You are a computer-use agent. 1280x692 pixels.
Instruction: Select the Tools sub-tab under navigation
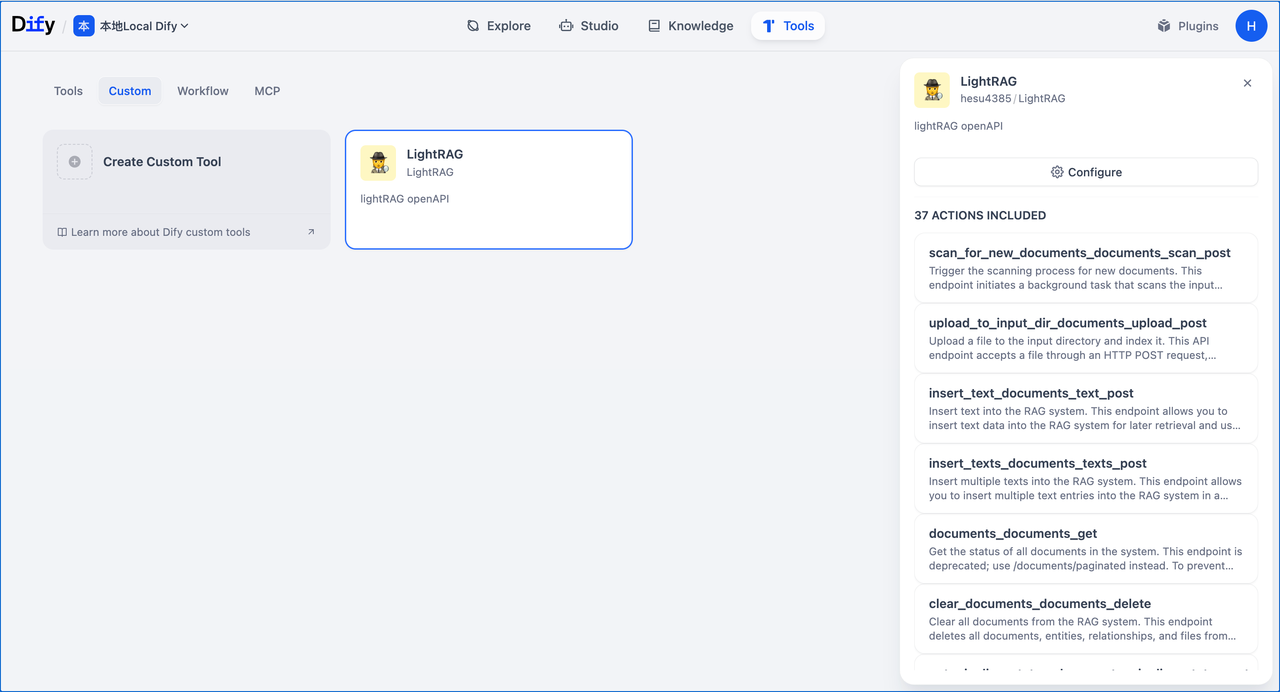click(68, 91)
